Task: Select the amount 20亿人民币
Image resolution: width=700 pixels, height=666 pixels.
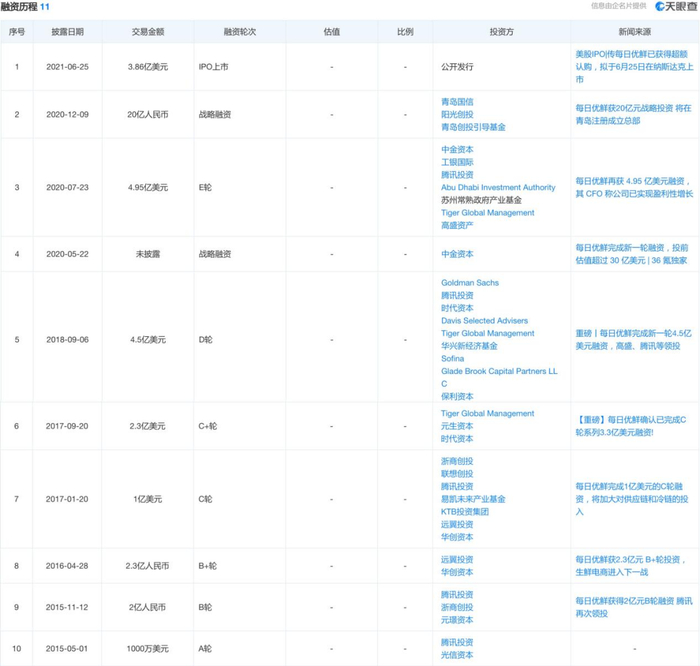Action: (148, 115)
